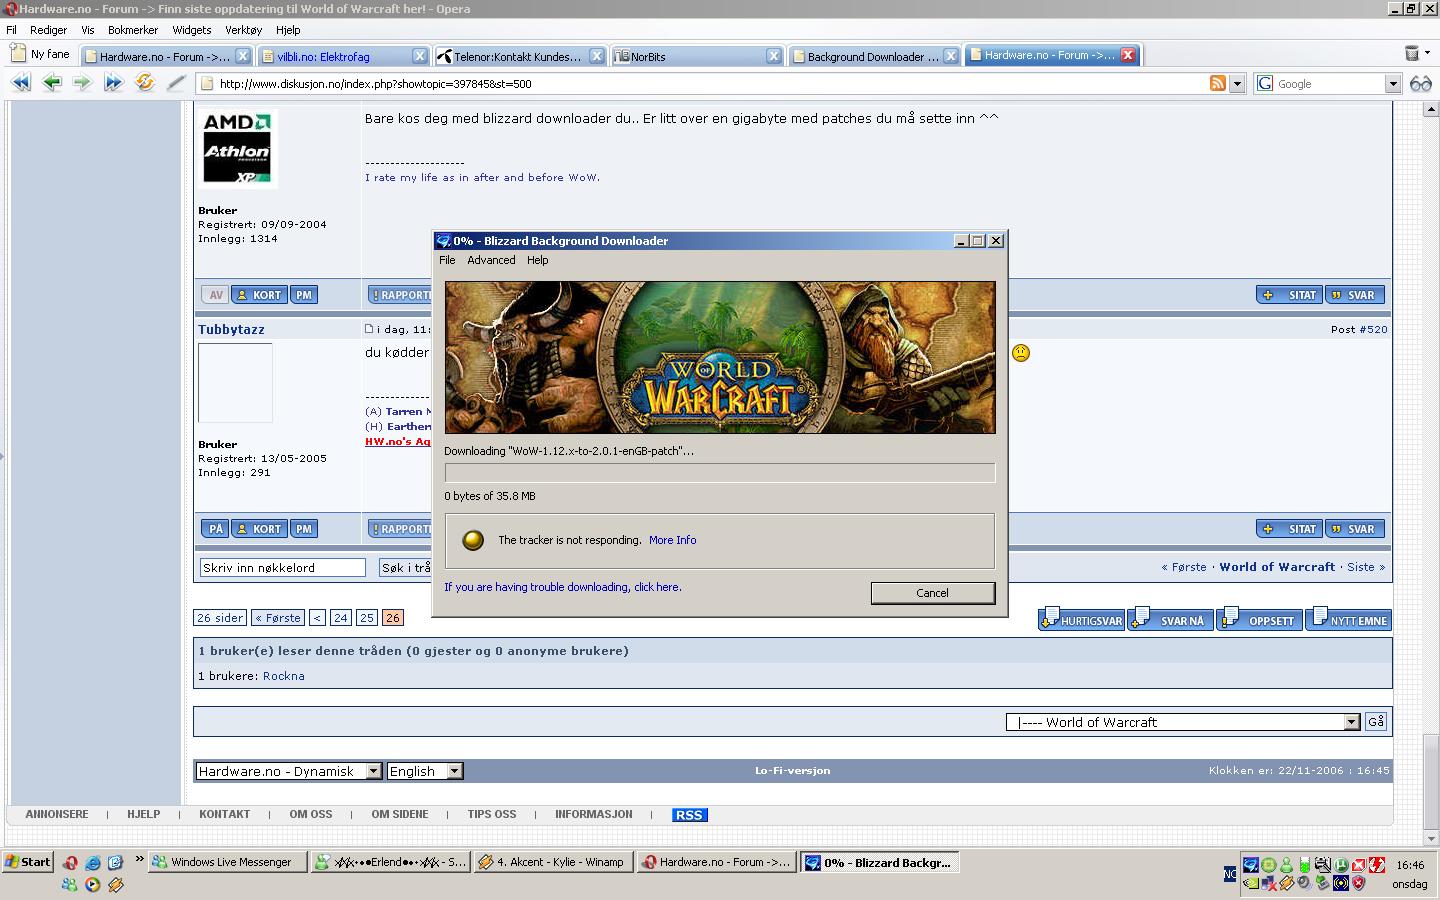The width and height of the screenshot is (1440, 900).
Task: Click the PÅ online status badge for Tubbytazz
Action: pos(215,529)
